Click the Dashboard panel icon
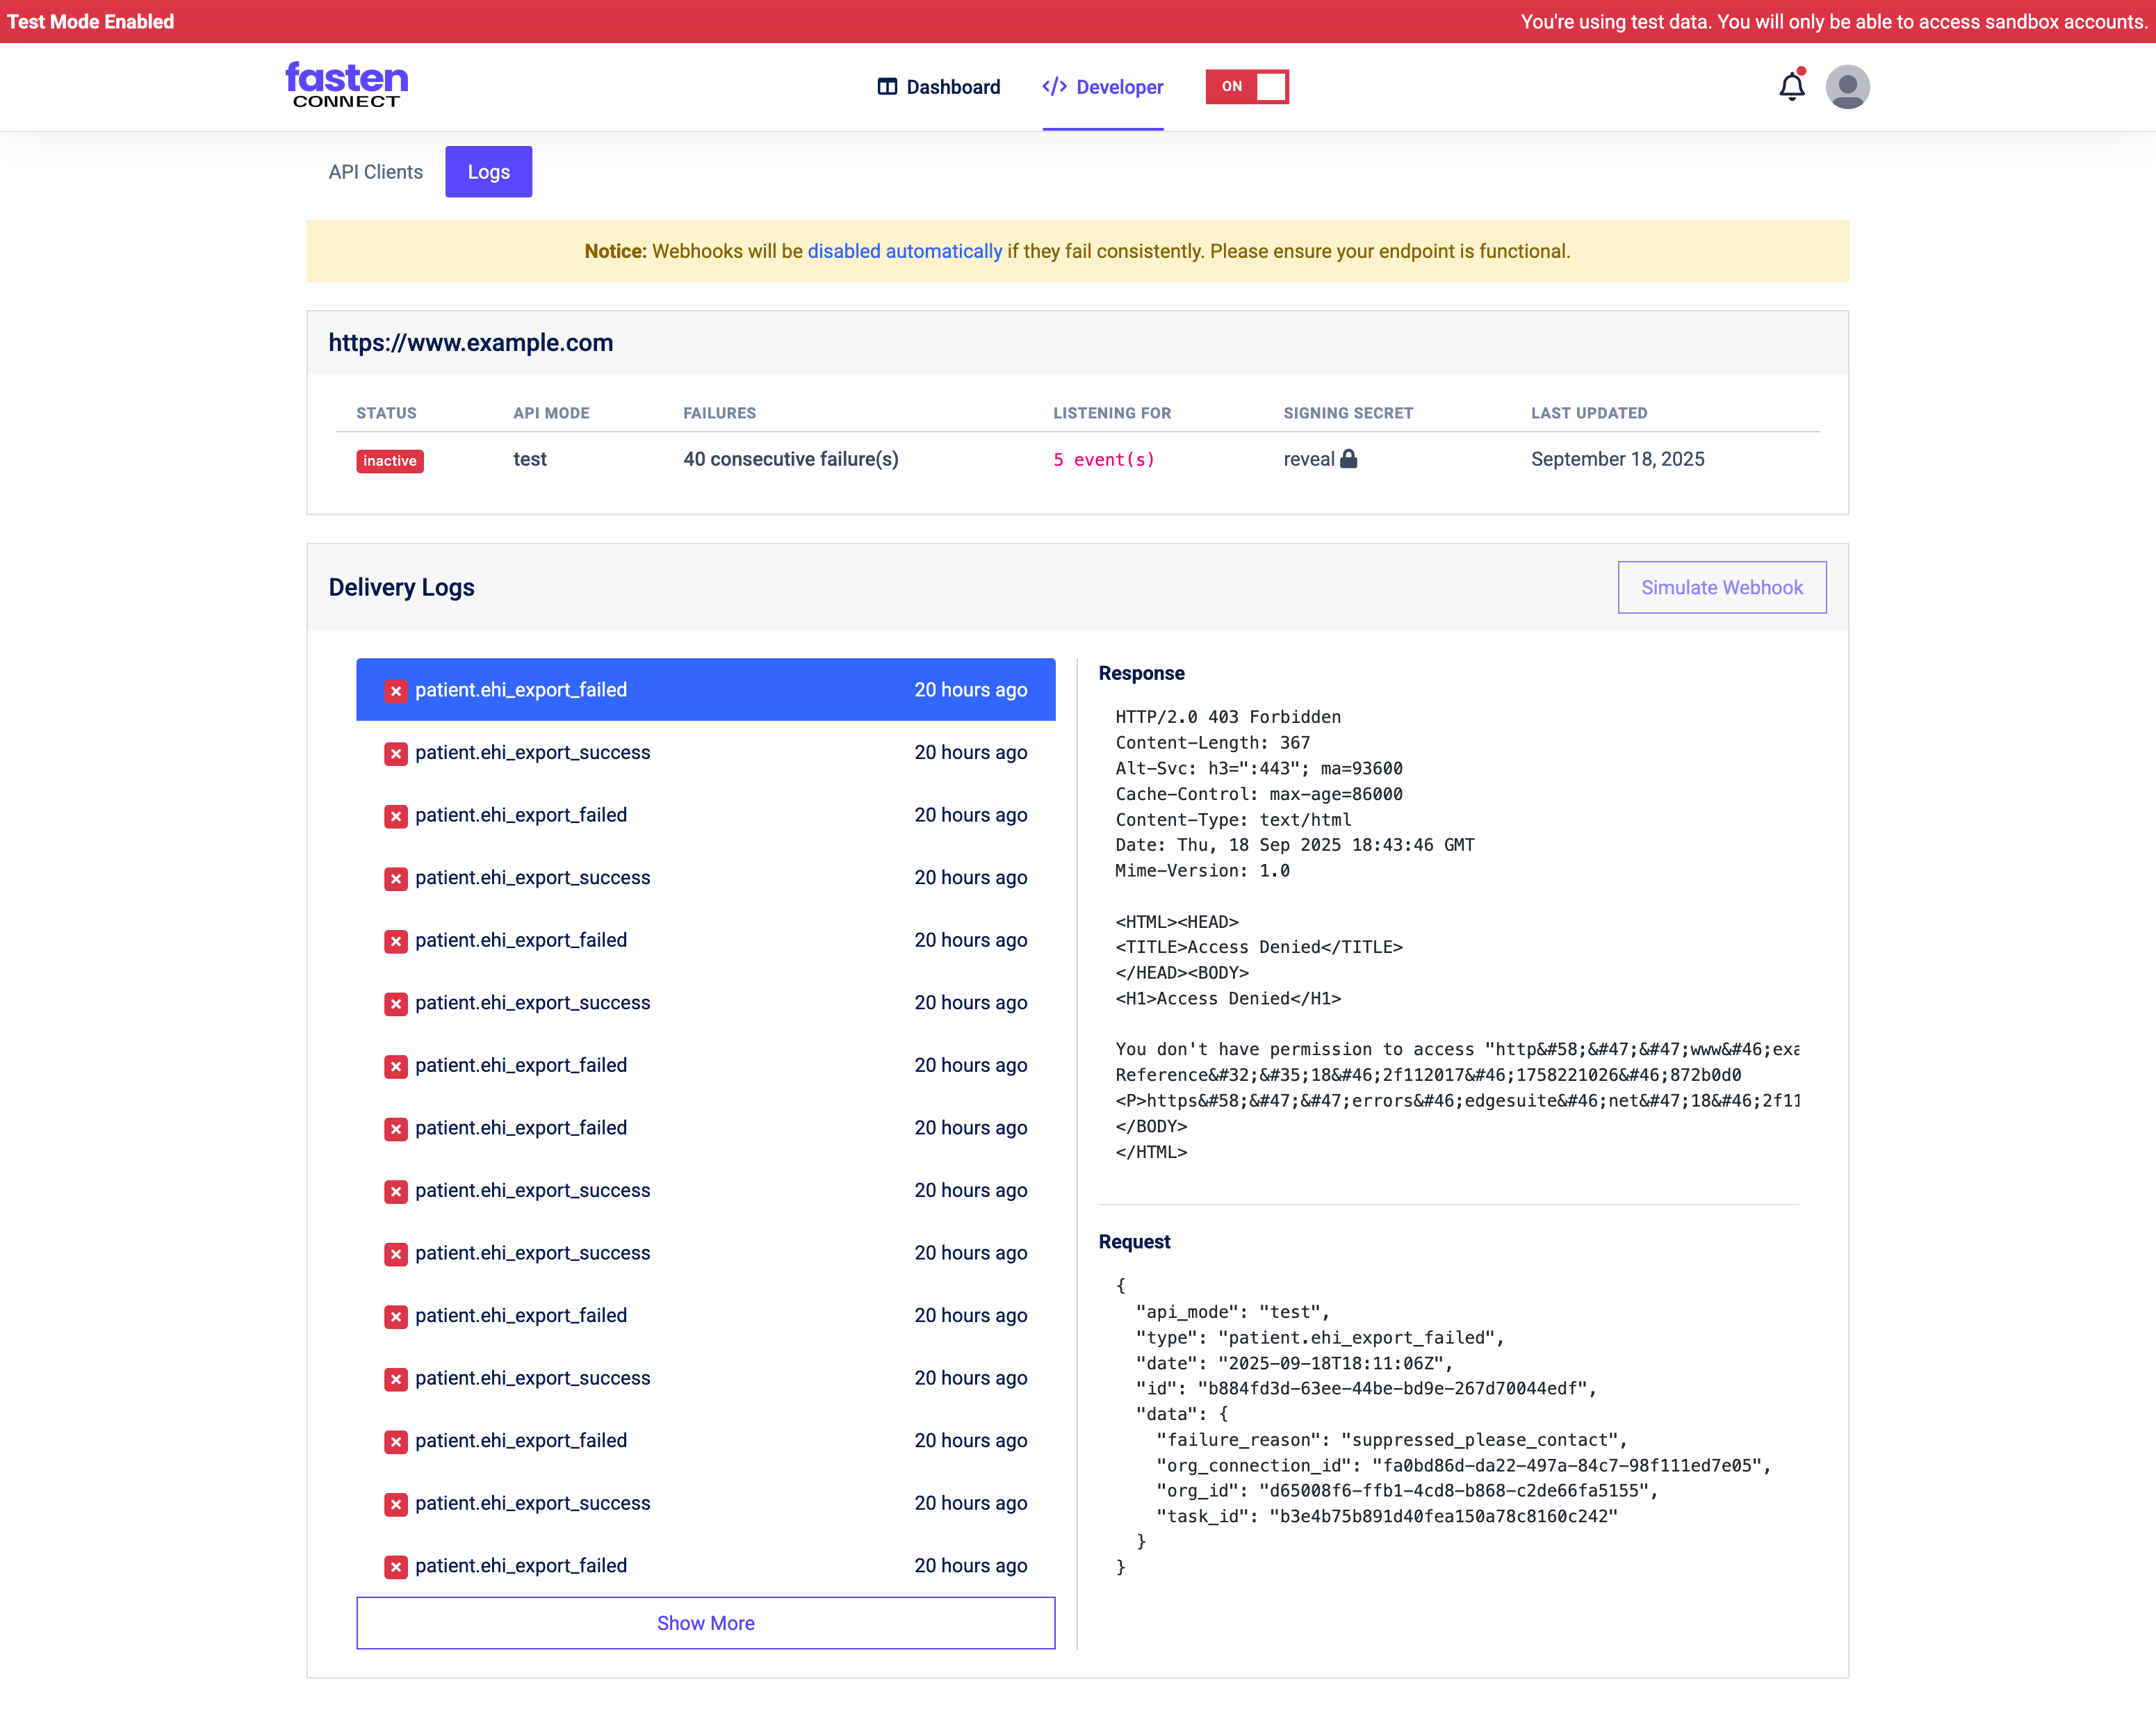The height and width of the screenshot is (1728, 2156). [x=887, y=87]
